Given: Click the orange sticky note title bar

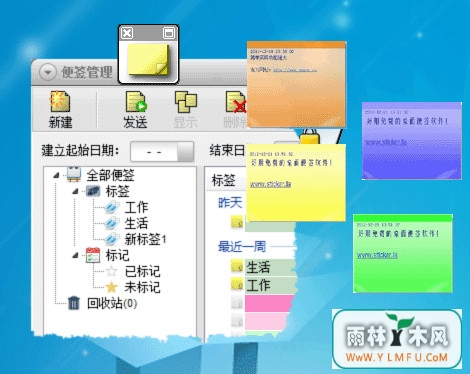Looking at the screenshot, I should (x=296, y=45).
